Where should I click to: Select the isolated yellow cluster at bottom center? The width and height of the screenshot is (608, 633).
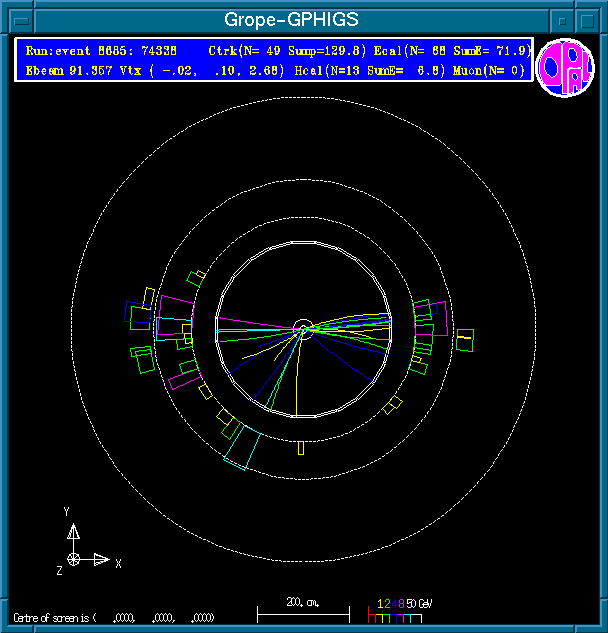[300, 448]
